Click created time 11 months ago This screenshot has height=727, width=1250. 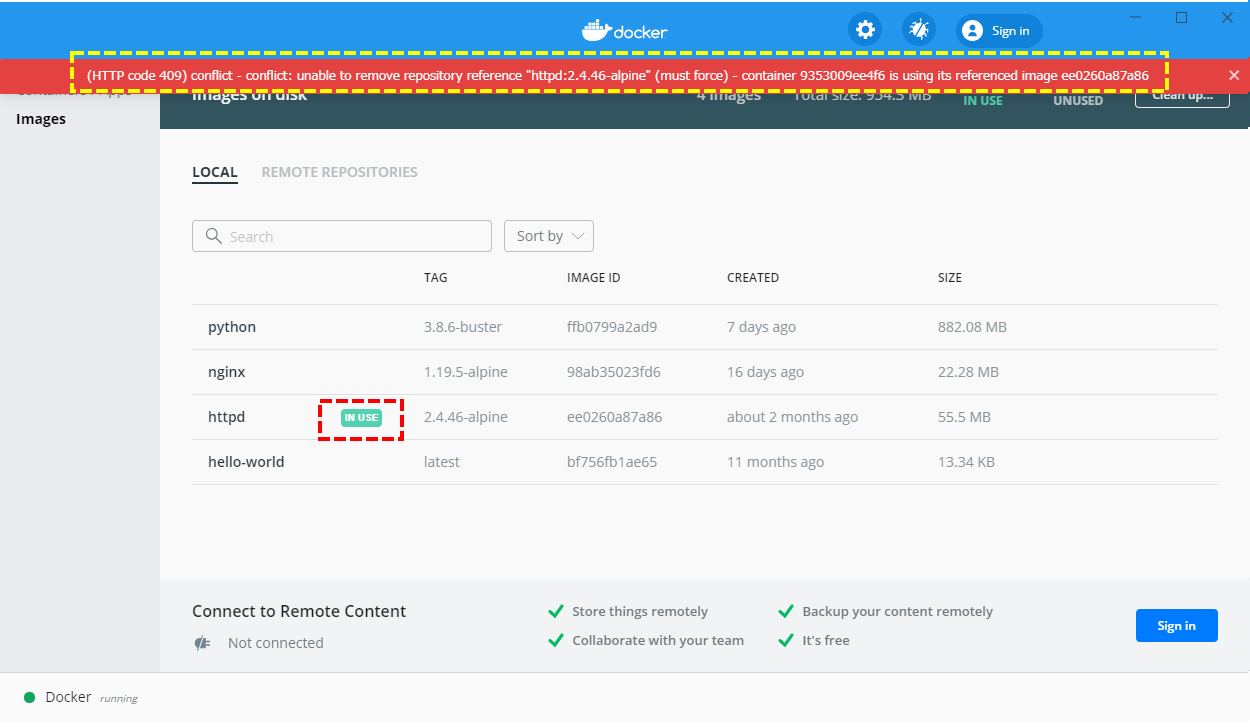point(775,462)
